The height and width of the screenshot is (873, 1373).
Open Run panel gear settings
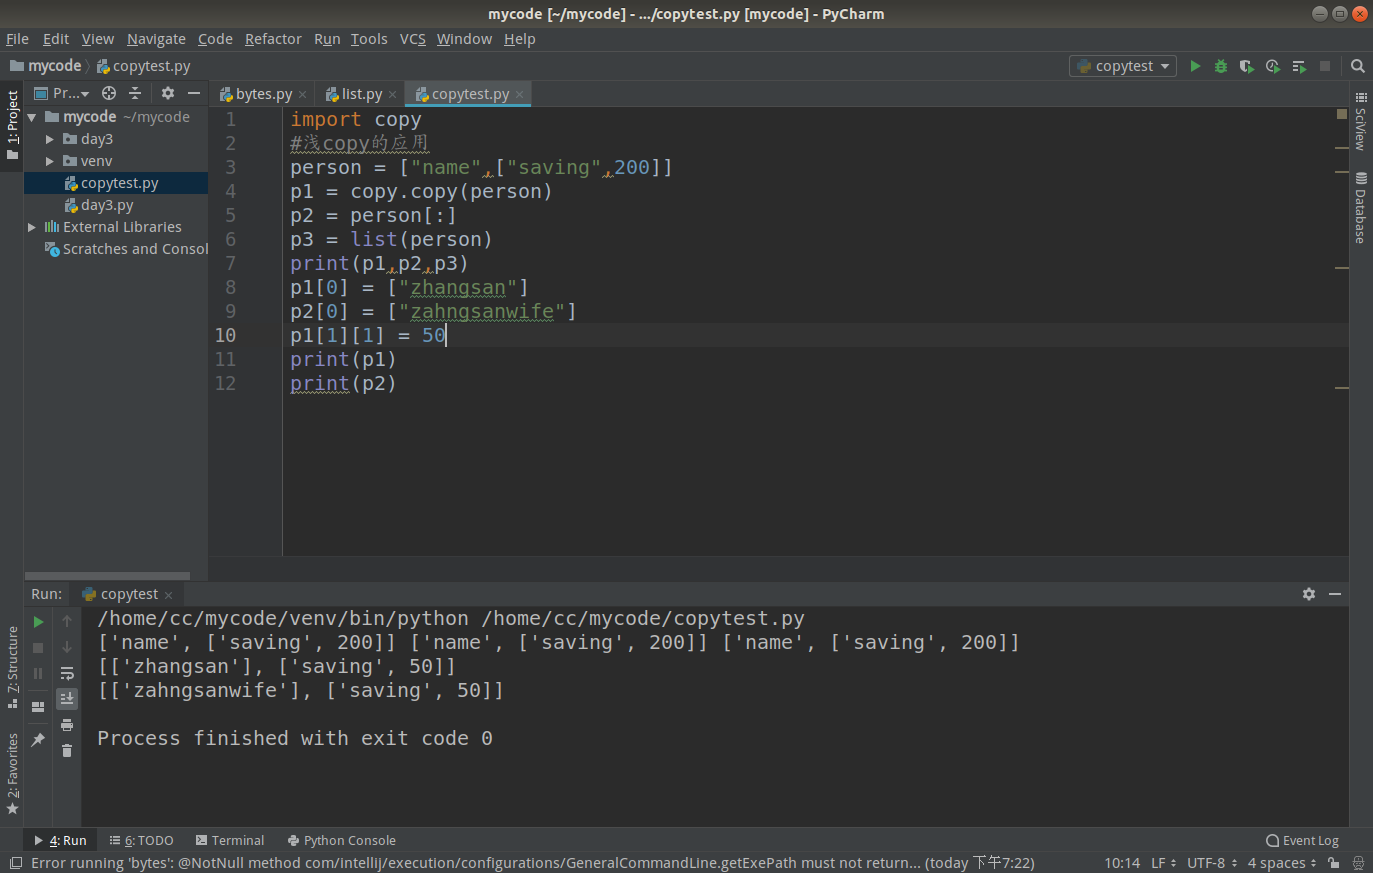coord(1309,594)
